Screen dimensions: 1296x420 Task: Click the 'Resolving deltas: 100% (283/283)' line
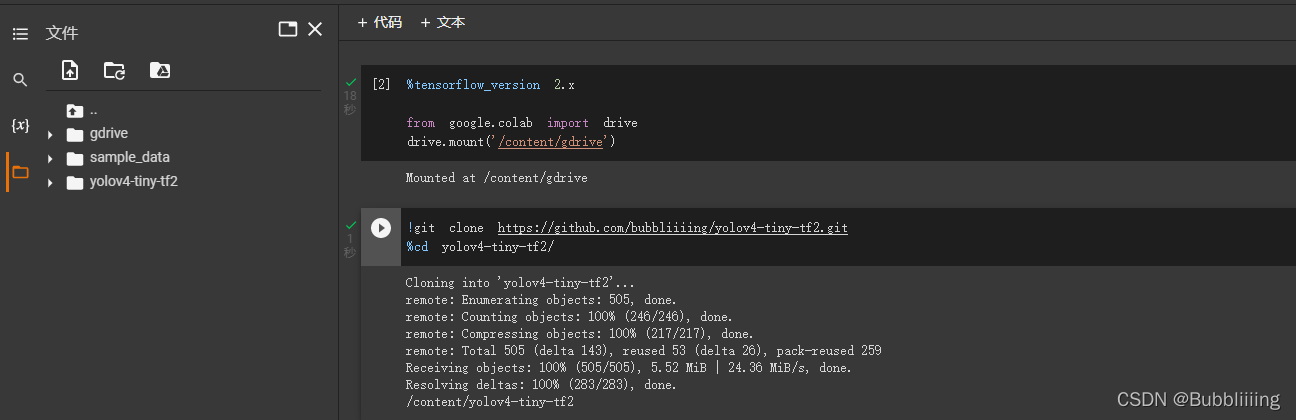point(541,385)
